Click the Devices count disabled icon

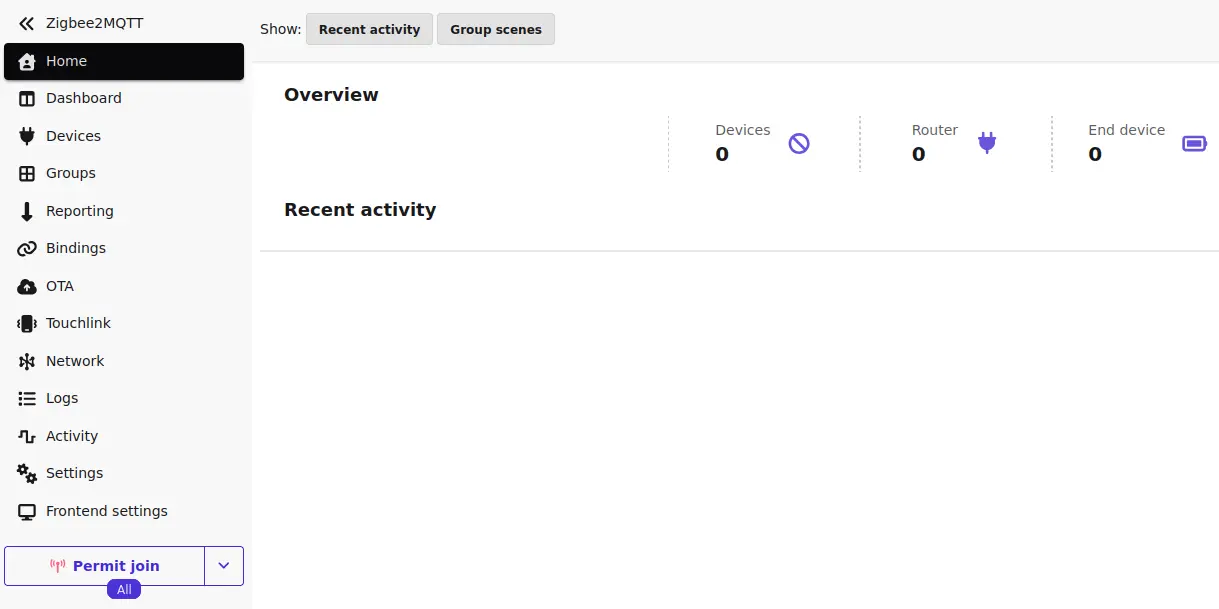(798, 144)
